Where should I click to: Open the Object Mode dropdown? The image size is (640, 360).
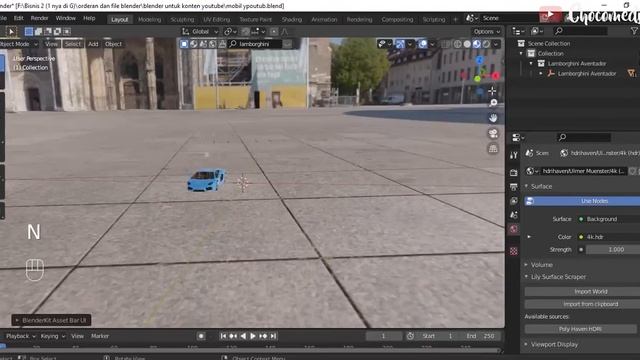tap(18, 44)
